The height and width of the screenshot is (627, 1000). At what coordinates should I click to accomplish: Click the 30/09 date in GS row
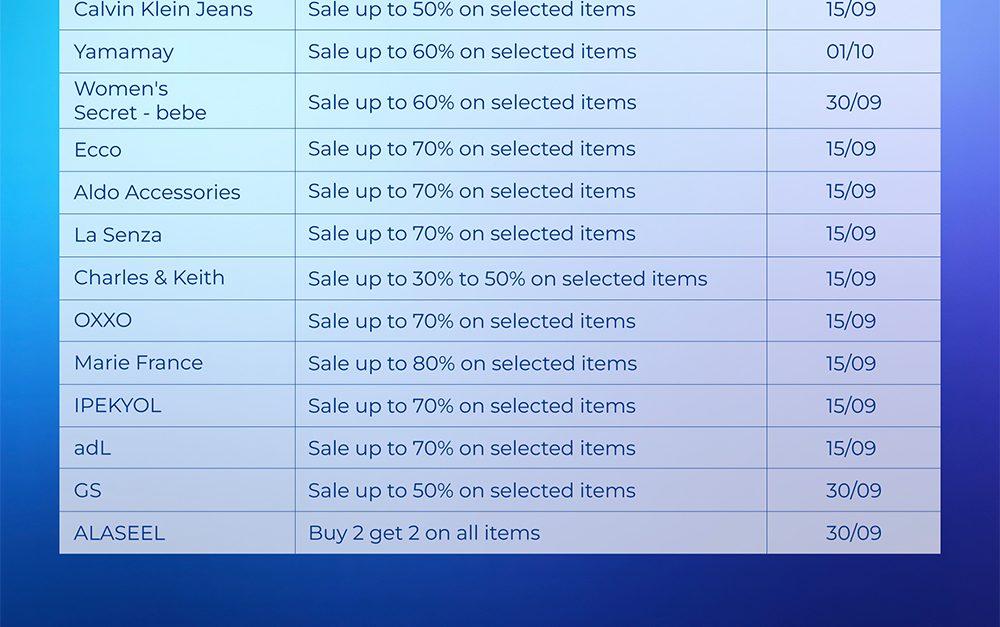853,491
